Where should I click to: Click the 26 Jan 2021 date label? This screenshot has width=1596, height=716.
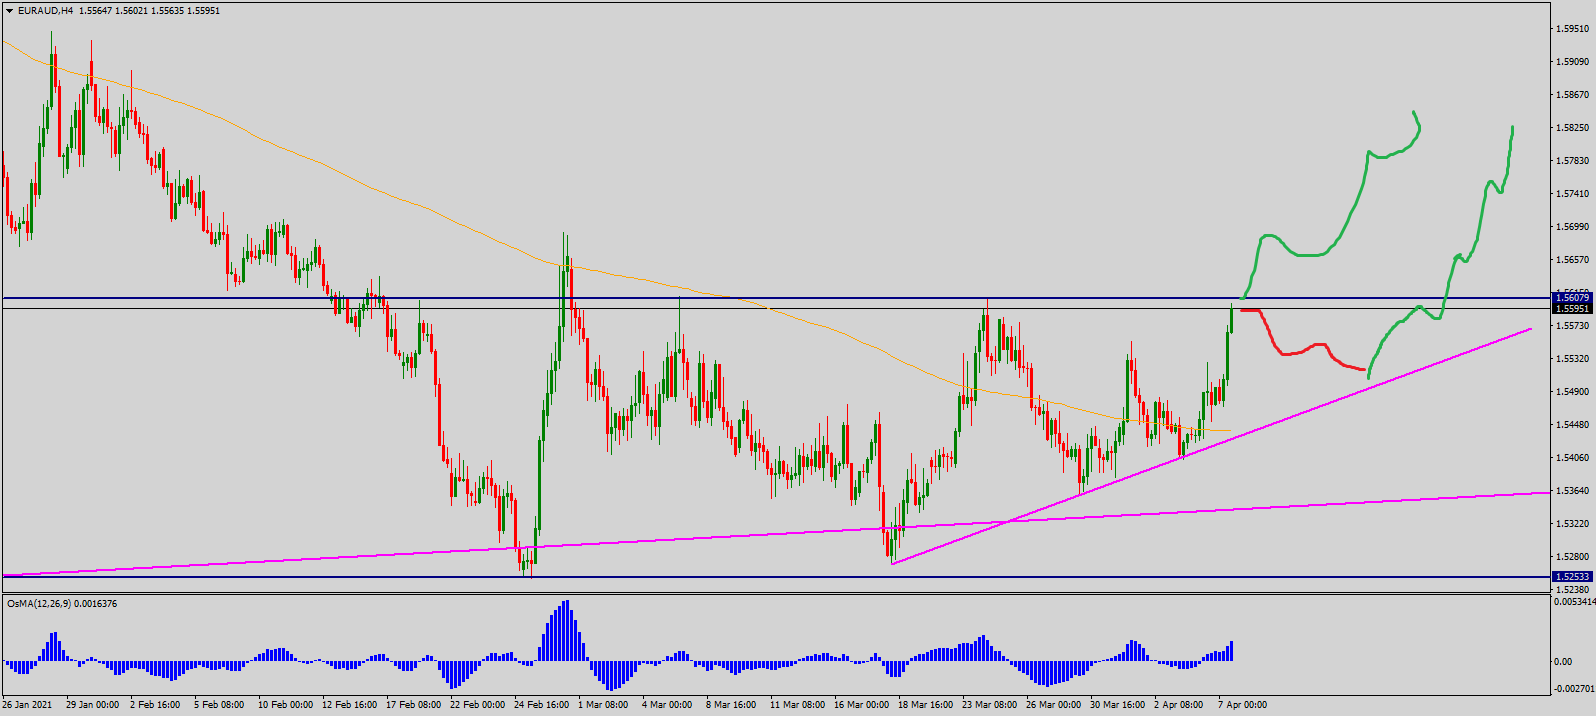(28, 705)
